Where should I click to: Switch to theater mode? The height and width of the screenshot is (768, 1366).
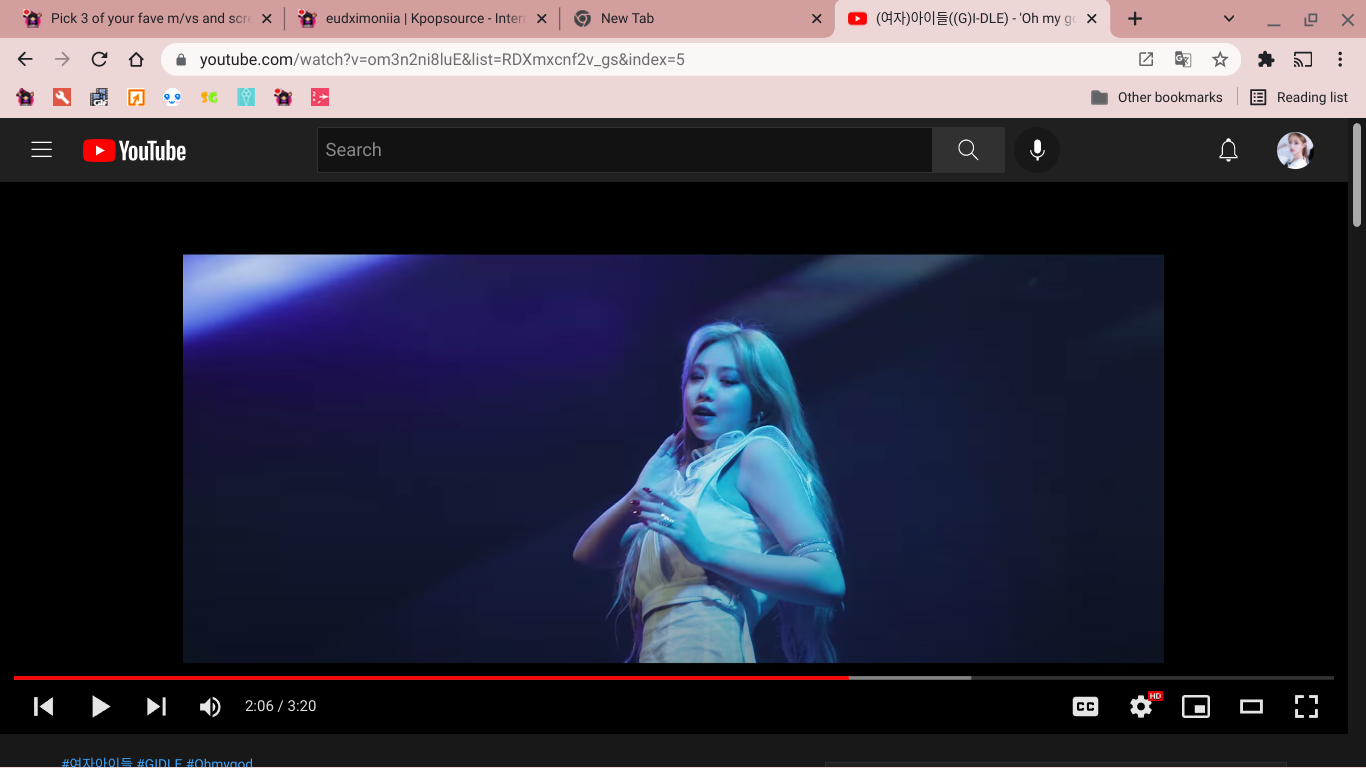[1251, 706]
